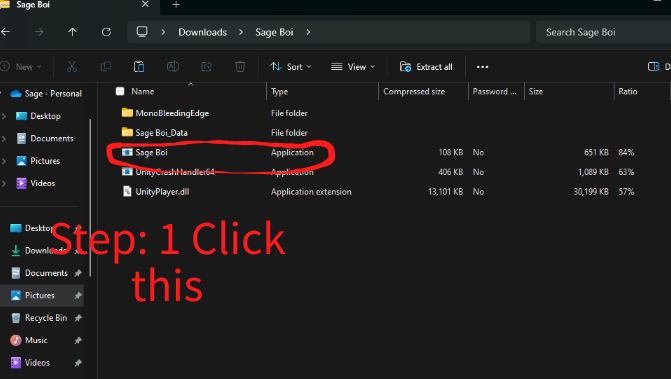Click the Share toolbar icon
Screen dimensions: 671x379
pos(206,66)
